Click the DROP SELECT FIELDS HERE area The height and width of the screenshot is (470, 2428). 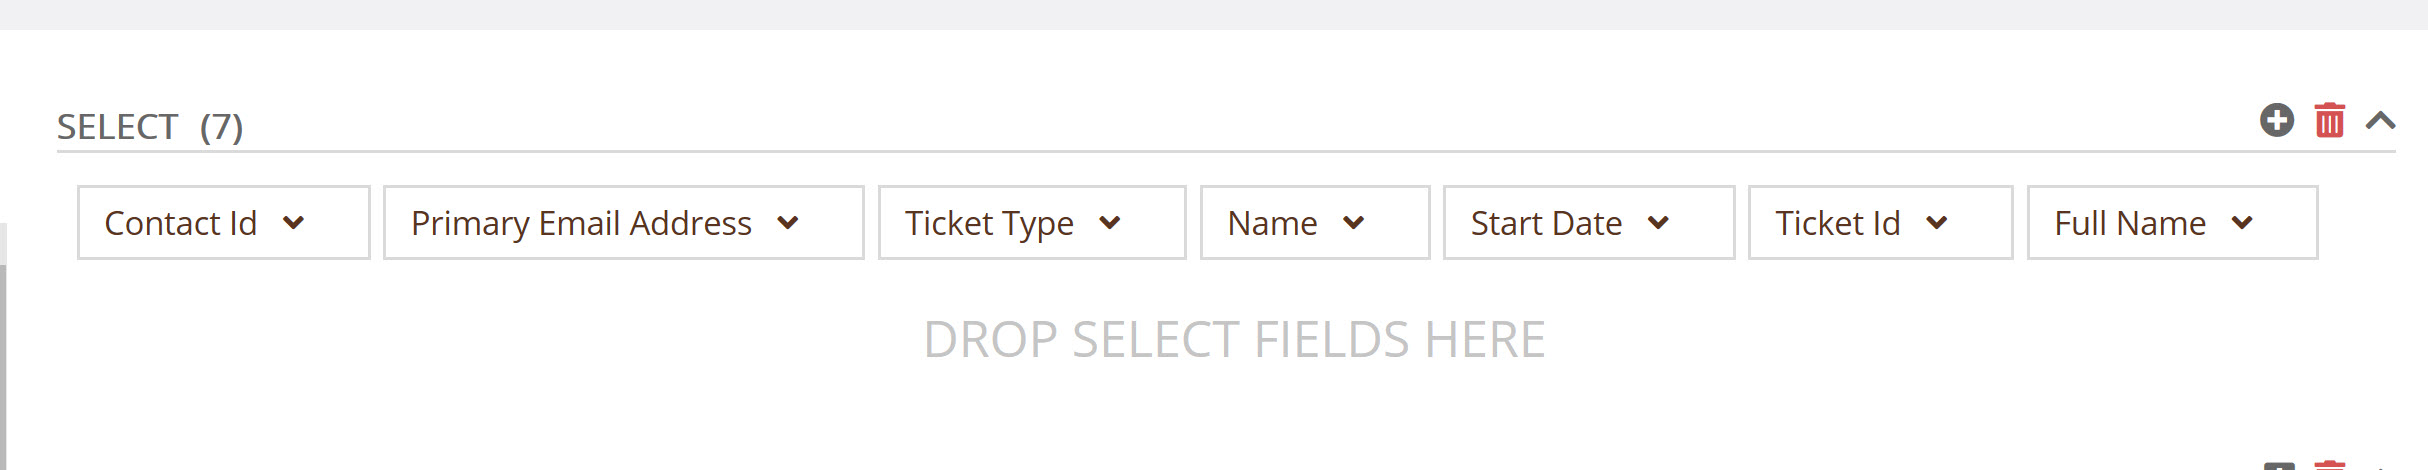click(x=1234, y=340)
